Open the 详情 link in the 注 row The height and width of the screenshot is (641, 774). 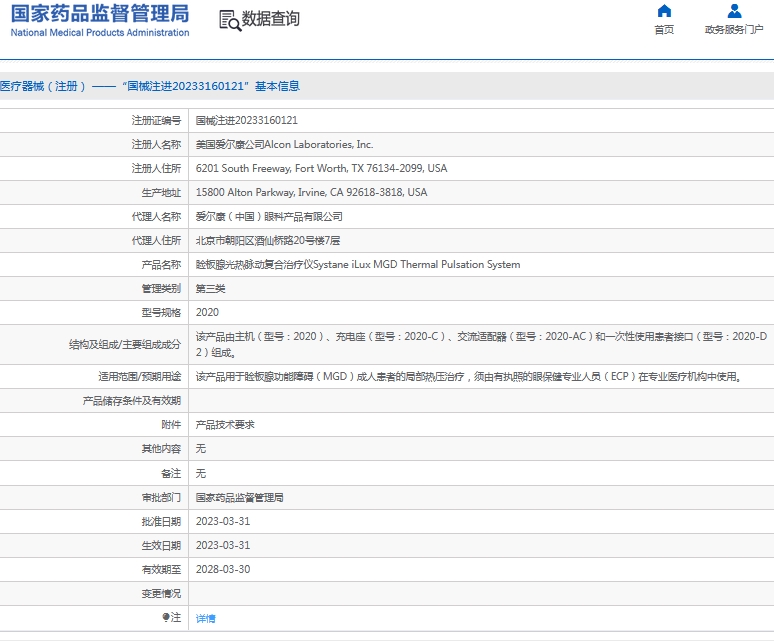[205, 618]
